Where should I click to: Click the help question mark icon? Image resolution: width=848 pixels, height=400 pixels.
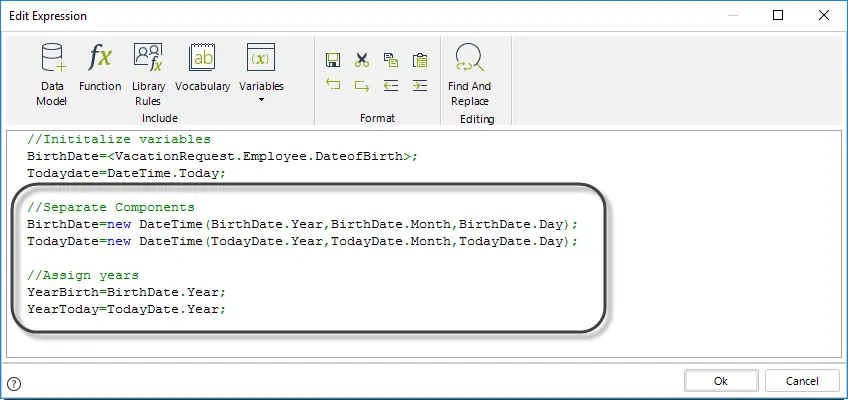tap(15, 384)
